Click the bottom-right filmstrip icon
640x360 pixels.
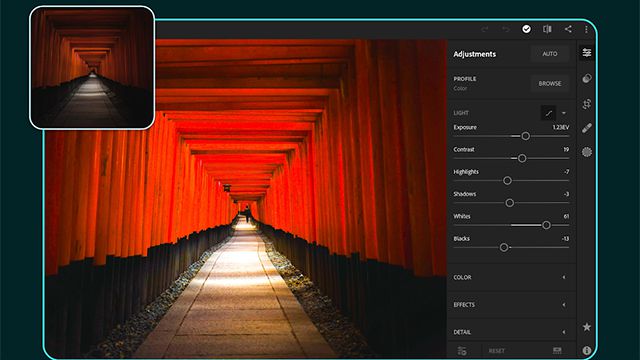tap(557, 351)
